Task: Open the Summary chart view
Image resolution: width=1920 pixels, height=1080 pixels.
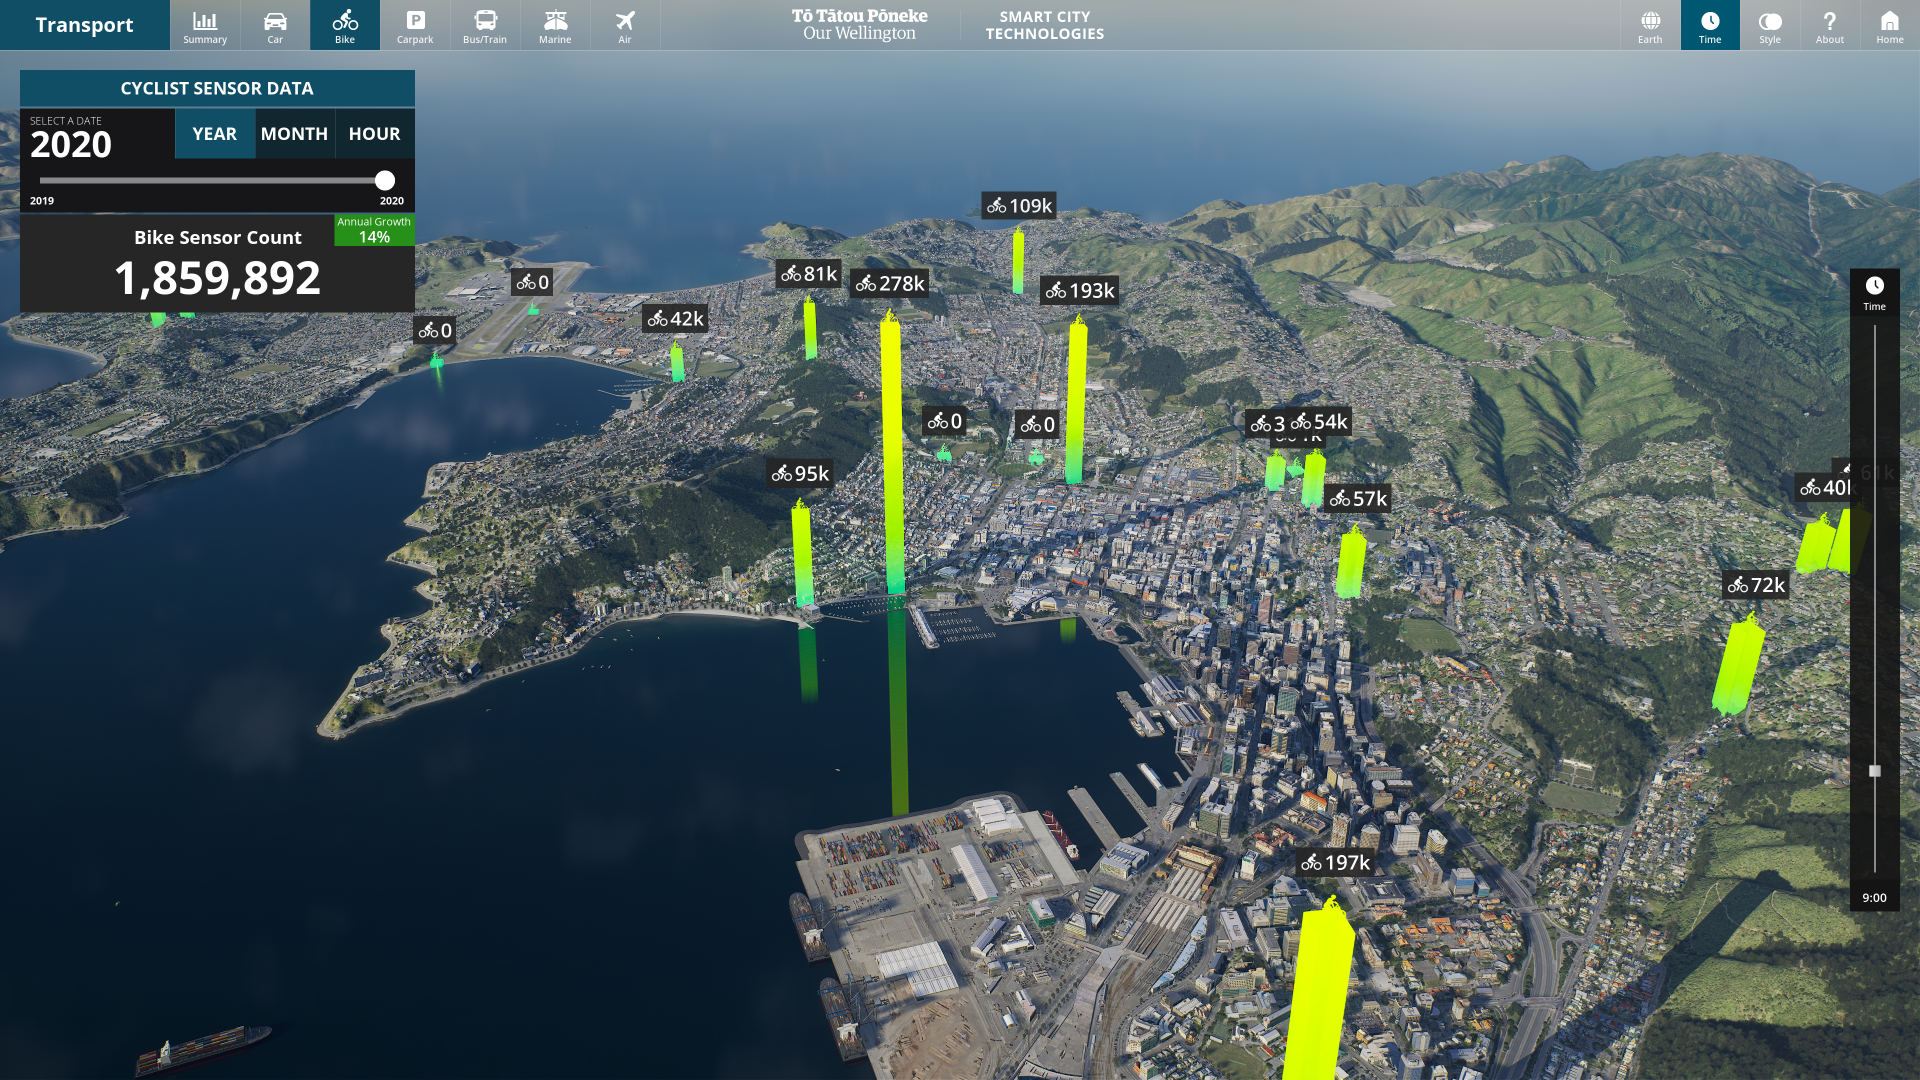Action: pyautogui.click(x=205, y=25)
